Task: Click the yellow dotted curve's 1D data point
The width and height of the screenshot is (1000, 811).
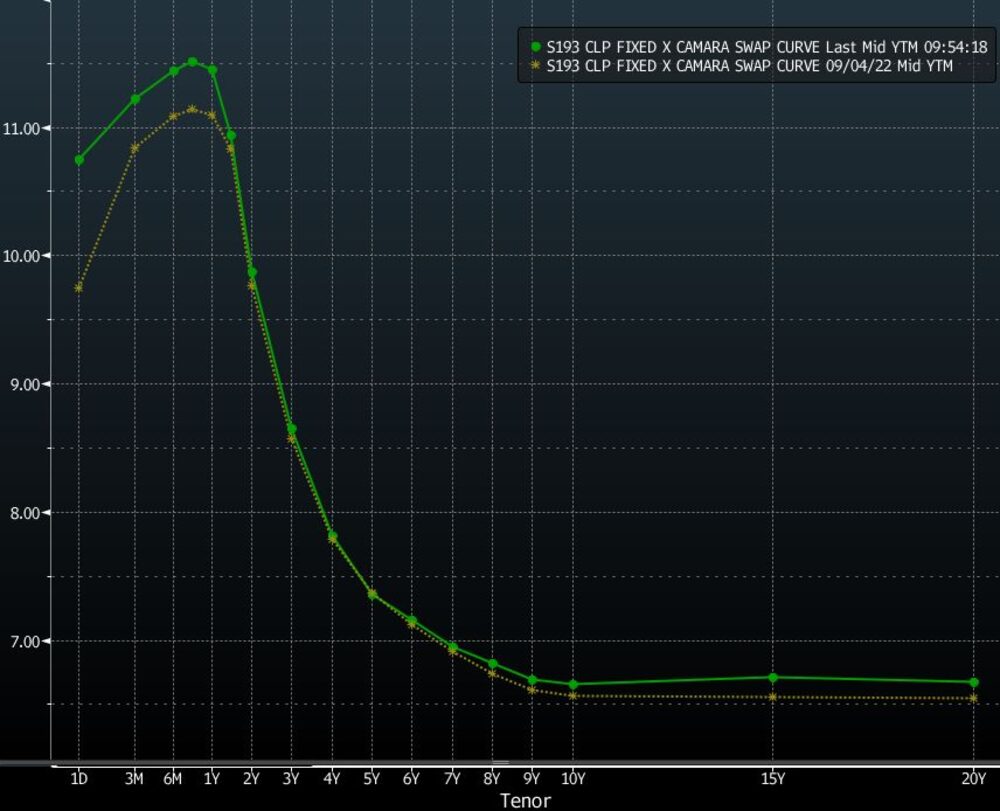Action: point(79,288)
